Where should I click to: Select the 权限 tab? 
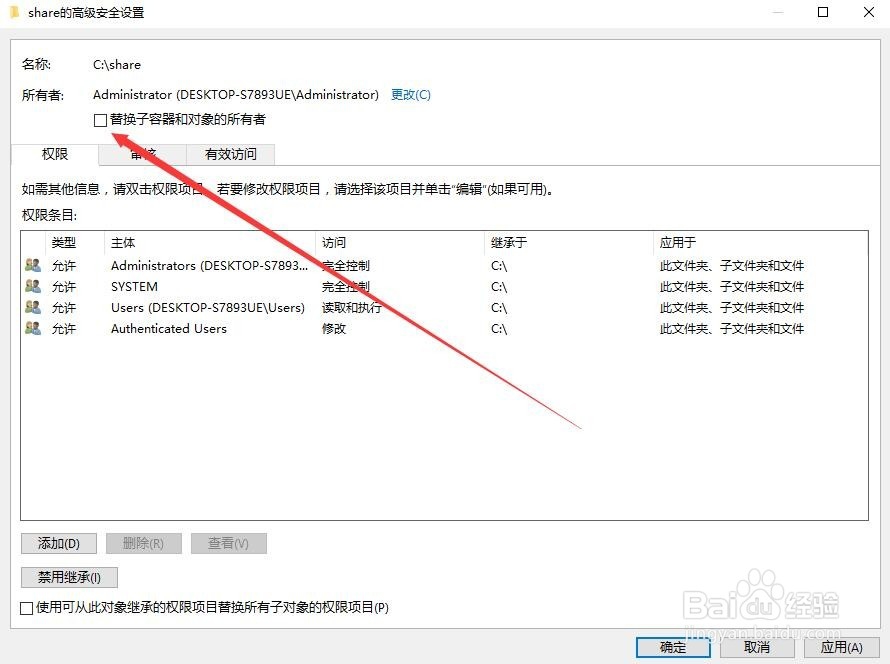pyautogui.click(x=55, y=154)
